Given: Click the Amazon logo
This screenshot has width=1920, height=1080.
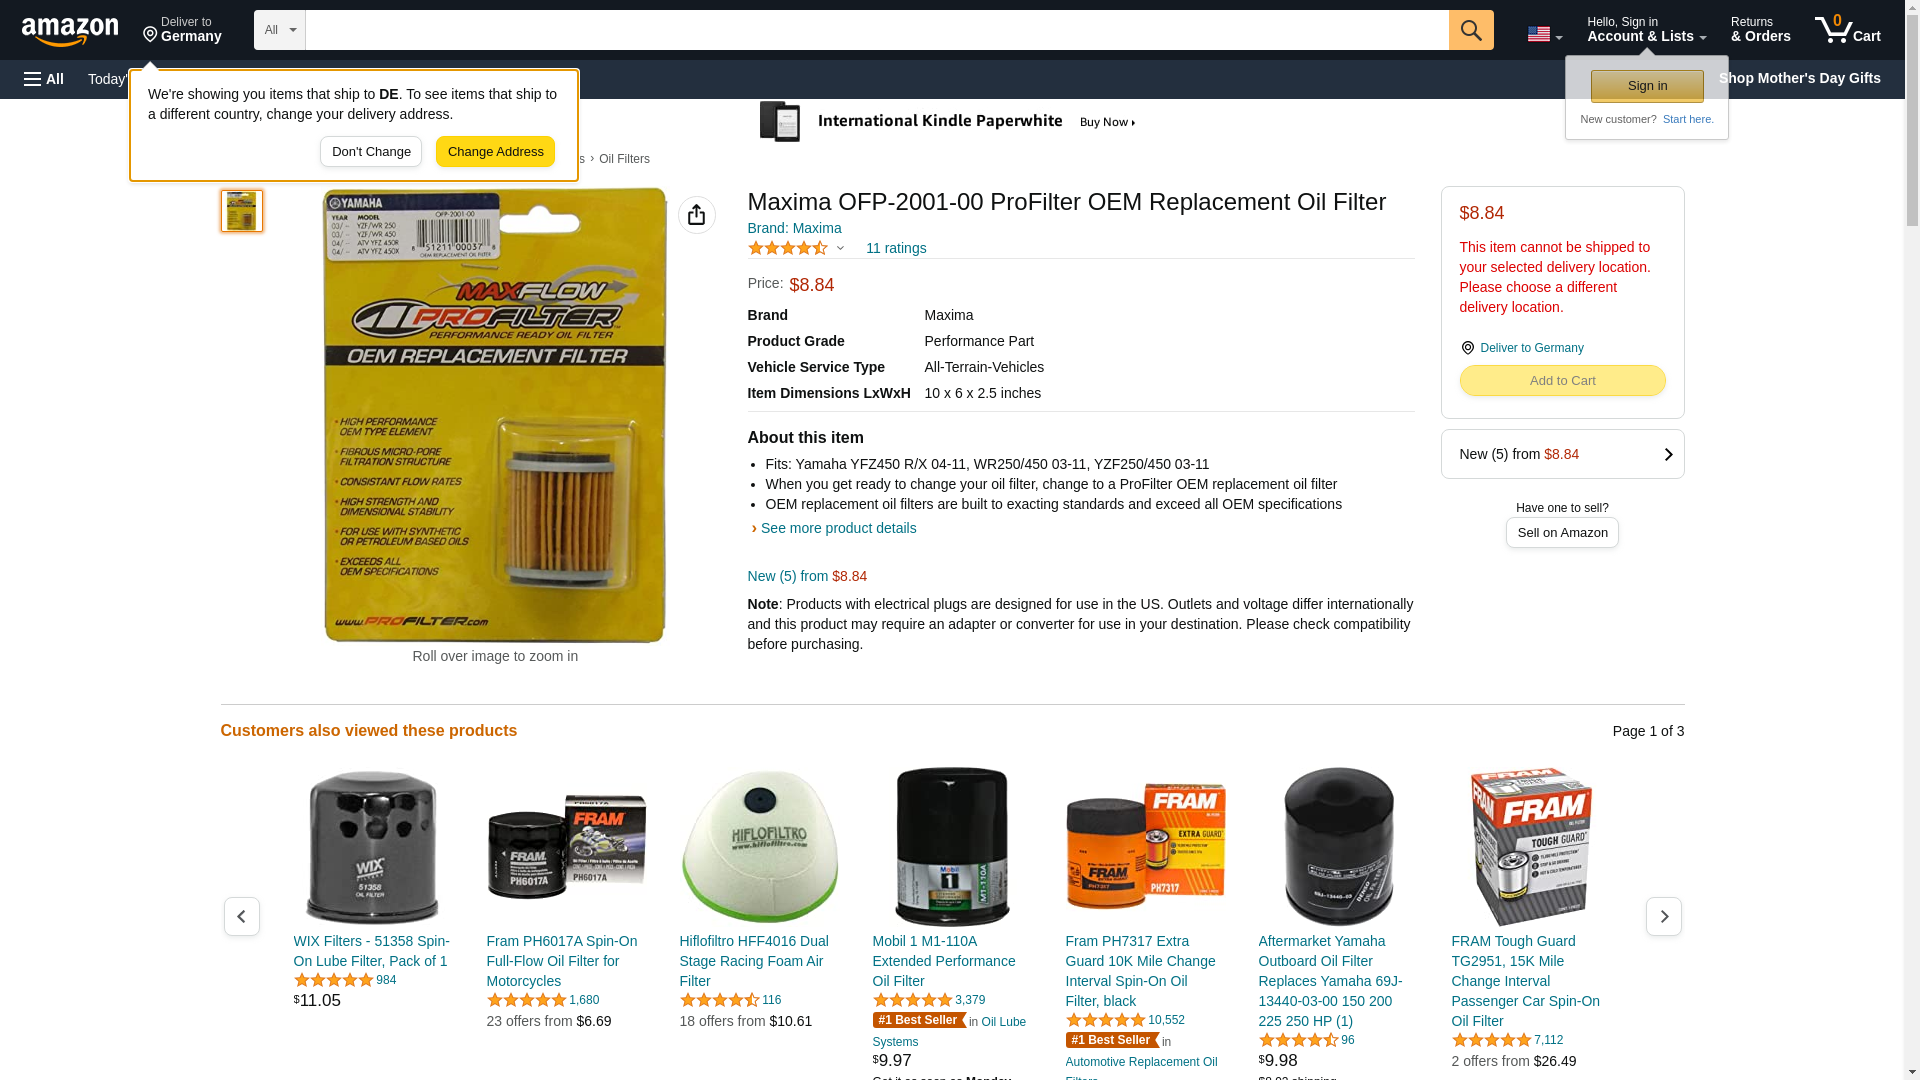Looking at the screenshot, I should 70,31.
